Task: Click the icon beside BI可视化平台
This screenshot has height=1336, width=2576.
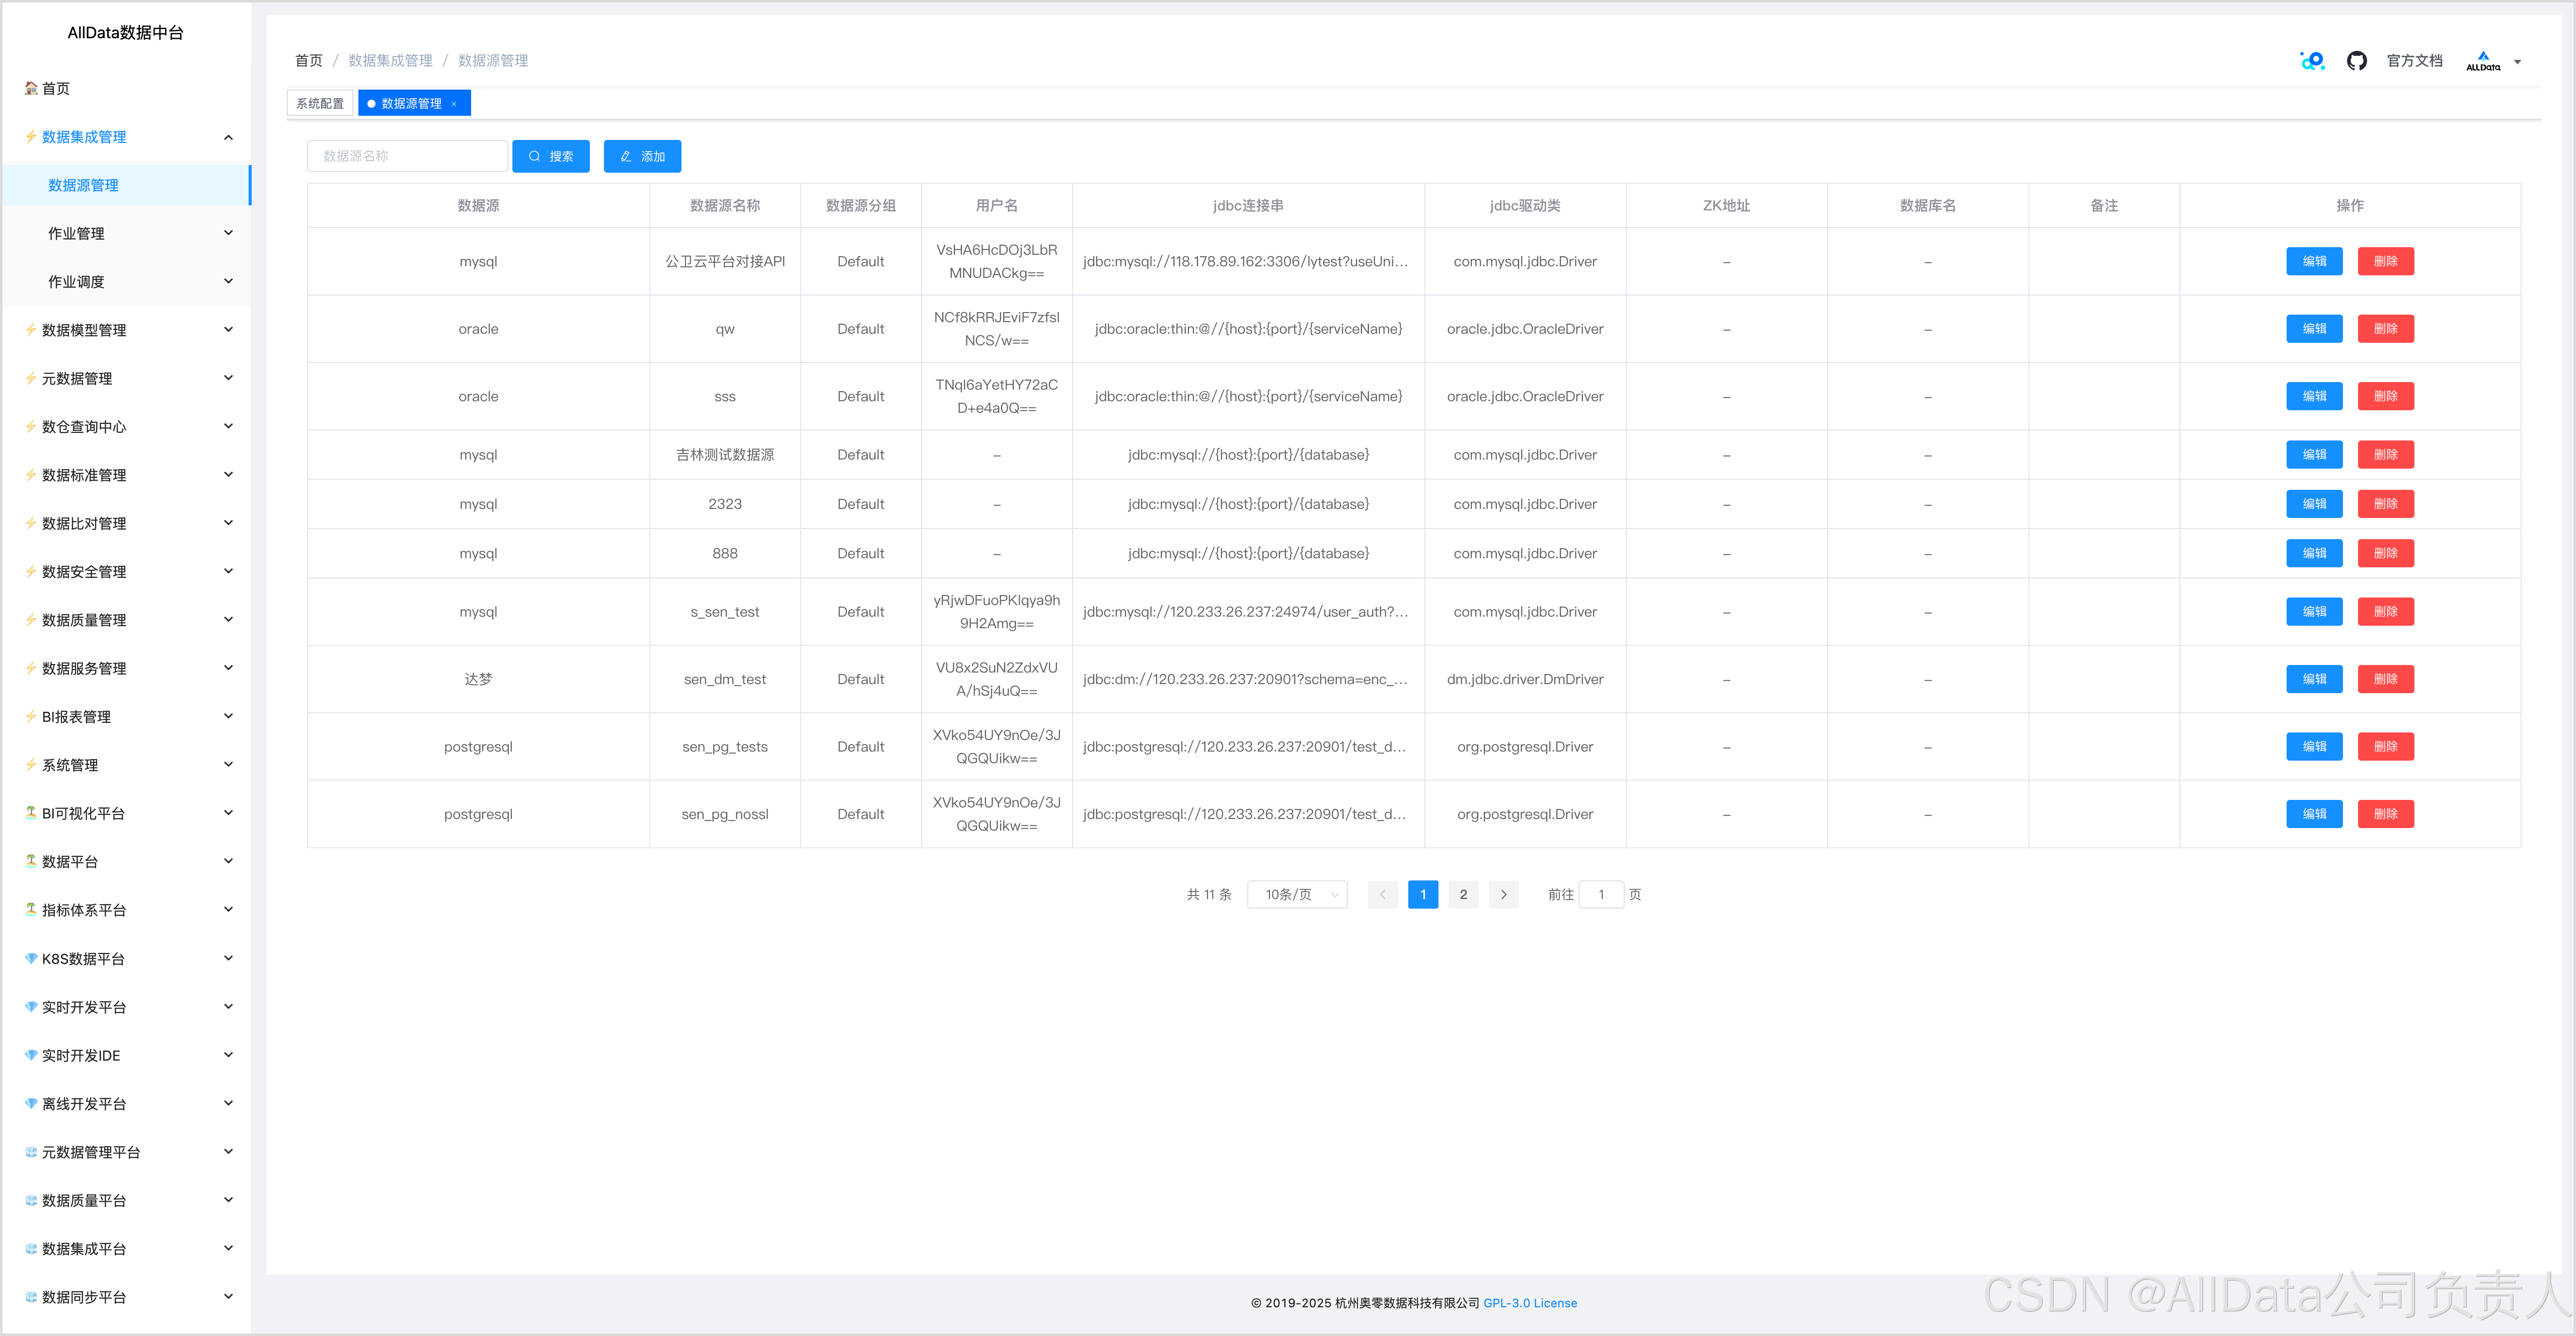Action: coord(31,813)
